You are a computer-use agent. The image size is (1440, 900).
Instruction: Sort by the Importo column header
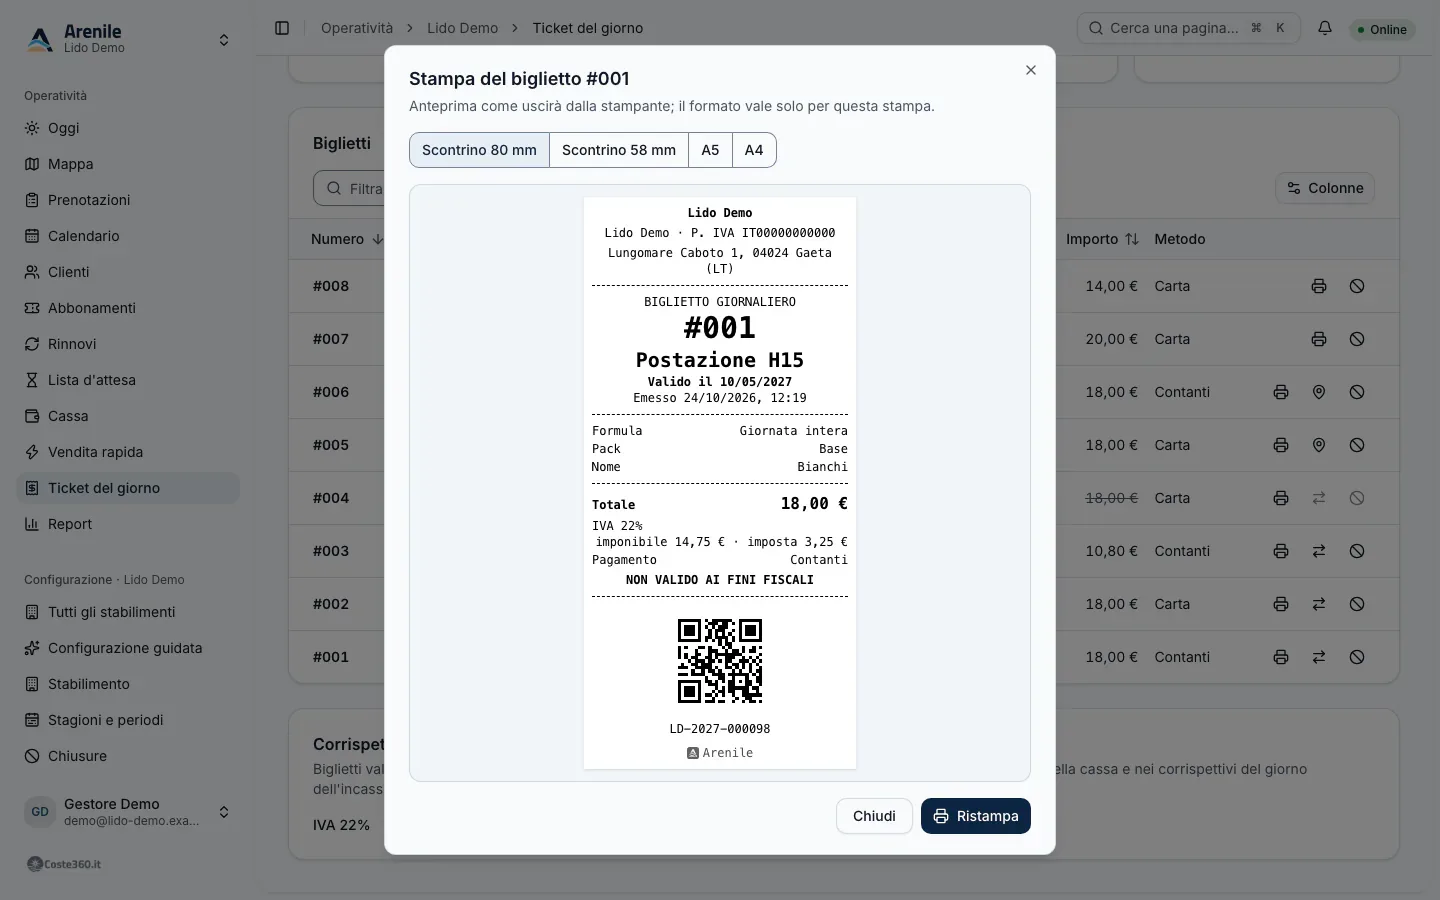pyautogui.click(x=1102, y=239)
